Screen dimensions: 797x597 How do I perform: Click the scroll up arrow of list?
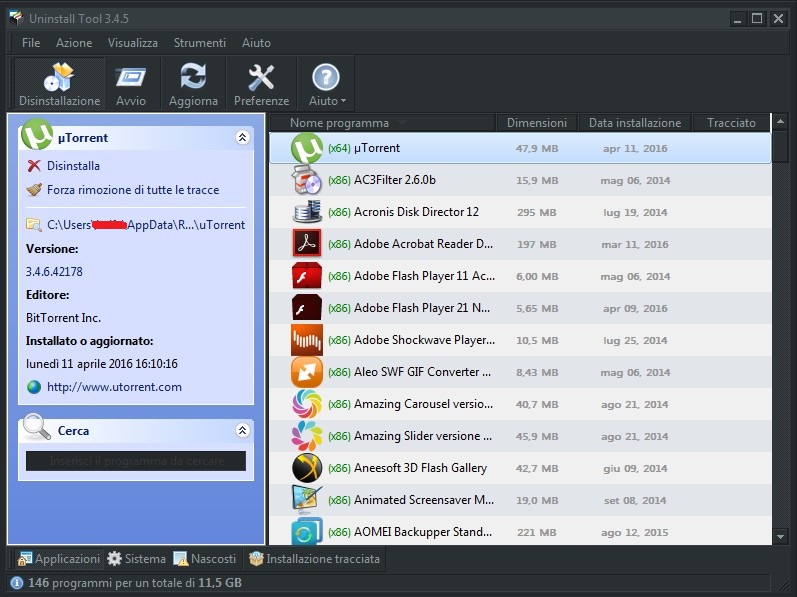click(780, 122)
